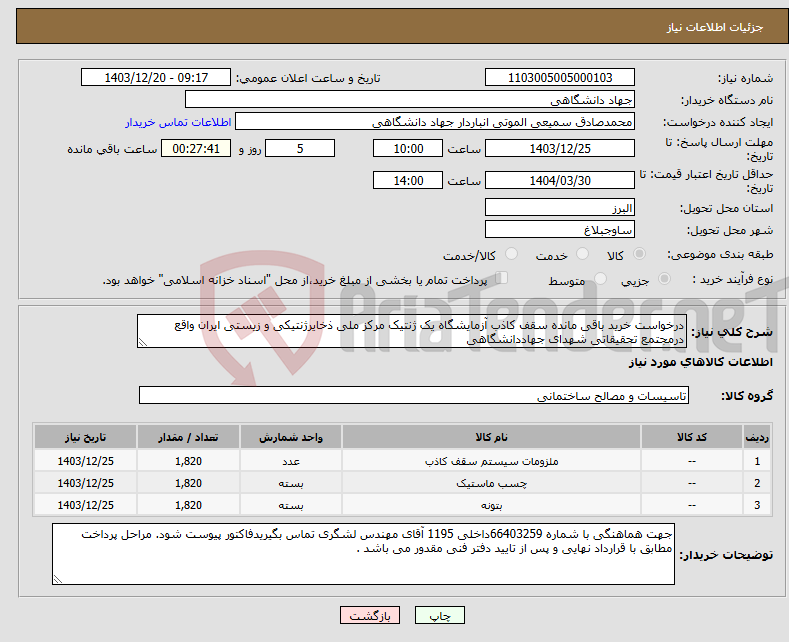Click the page title جزئیات اطلاعات نیاز
This screenshot has width=789, height=642.
[715, 27]
